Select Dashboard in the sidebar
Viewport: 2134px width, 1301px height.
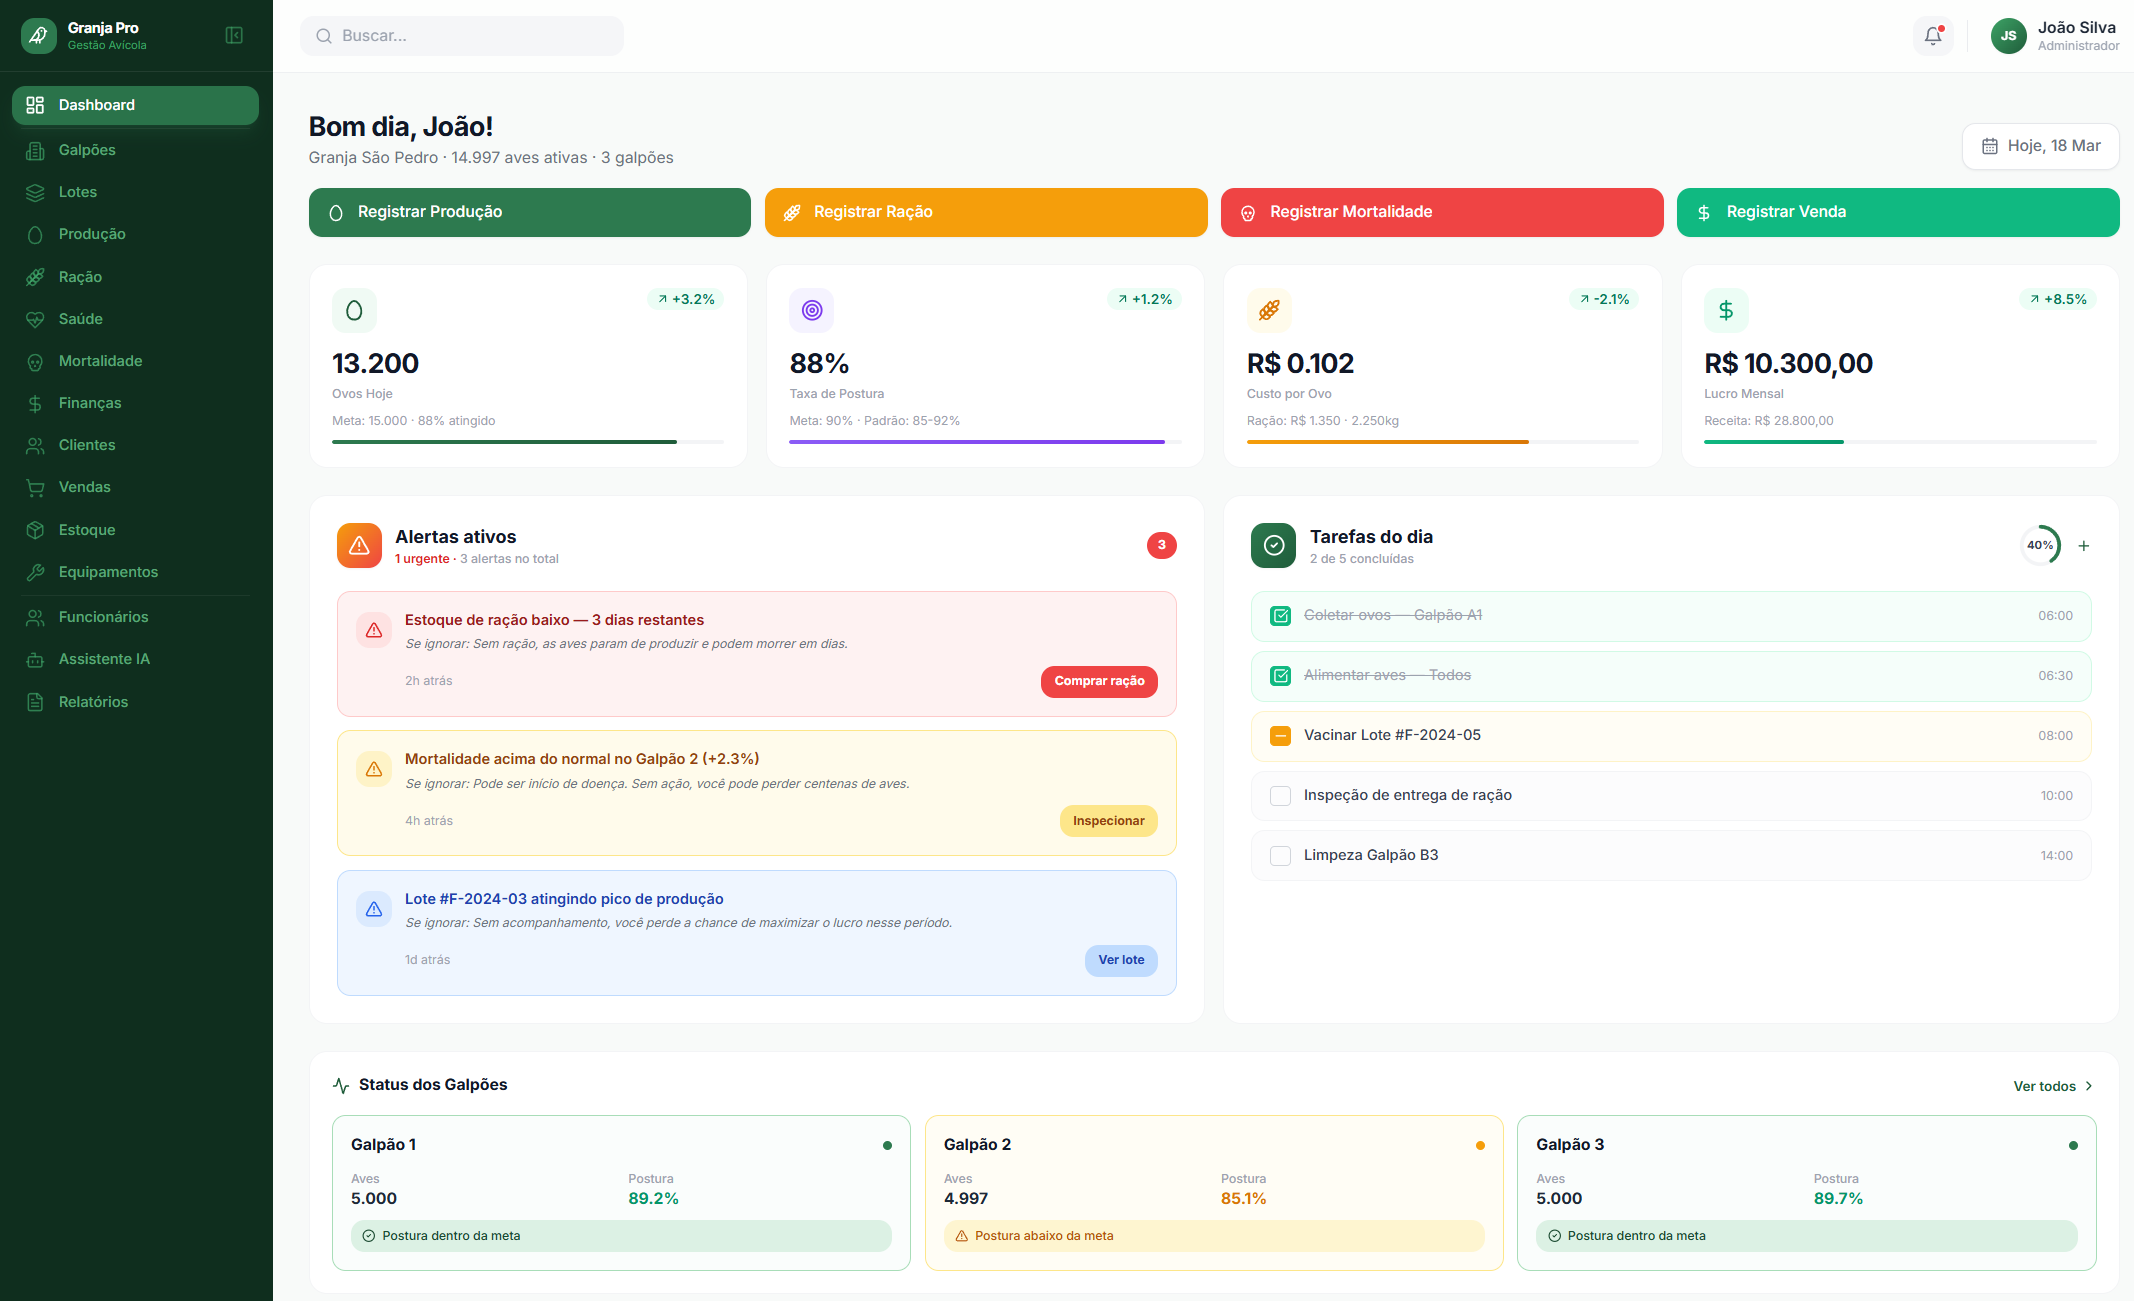point(96,104)
